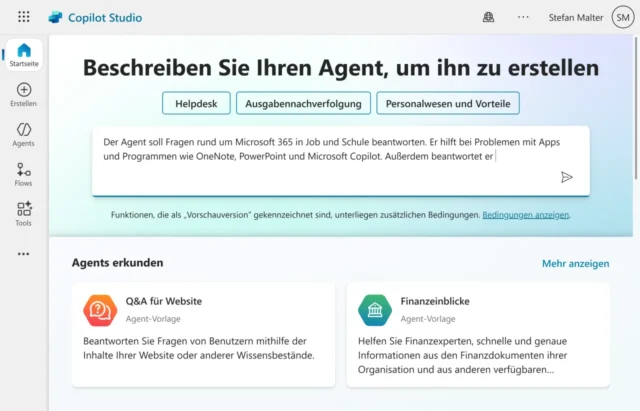
Task: Go to Startseite in sidebar
Action: pos(24,55)
